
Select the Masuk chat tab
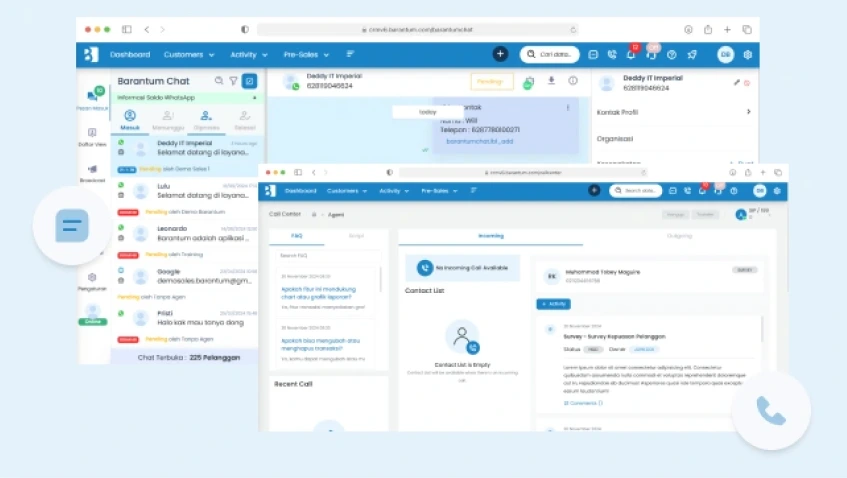click(x=130, y=120)
